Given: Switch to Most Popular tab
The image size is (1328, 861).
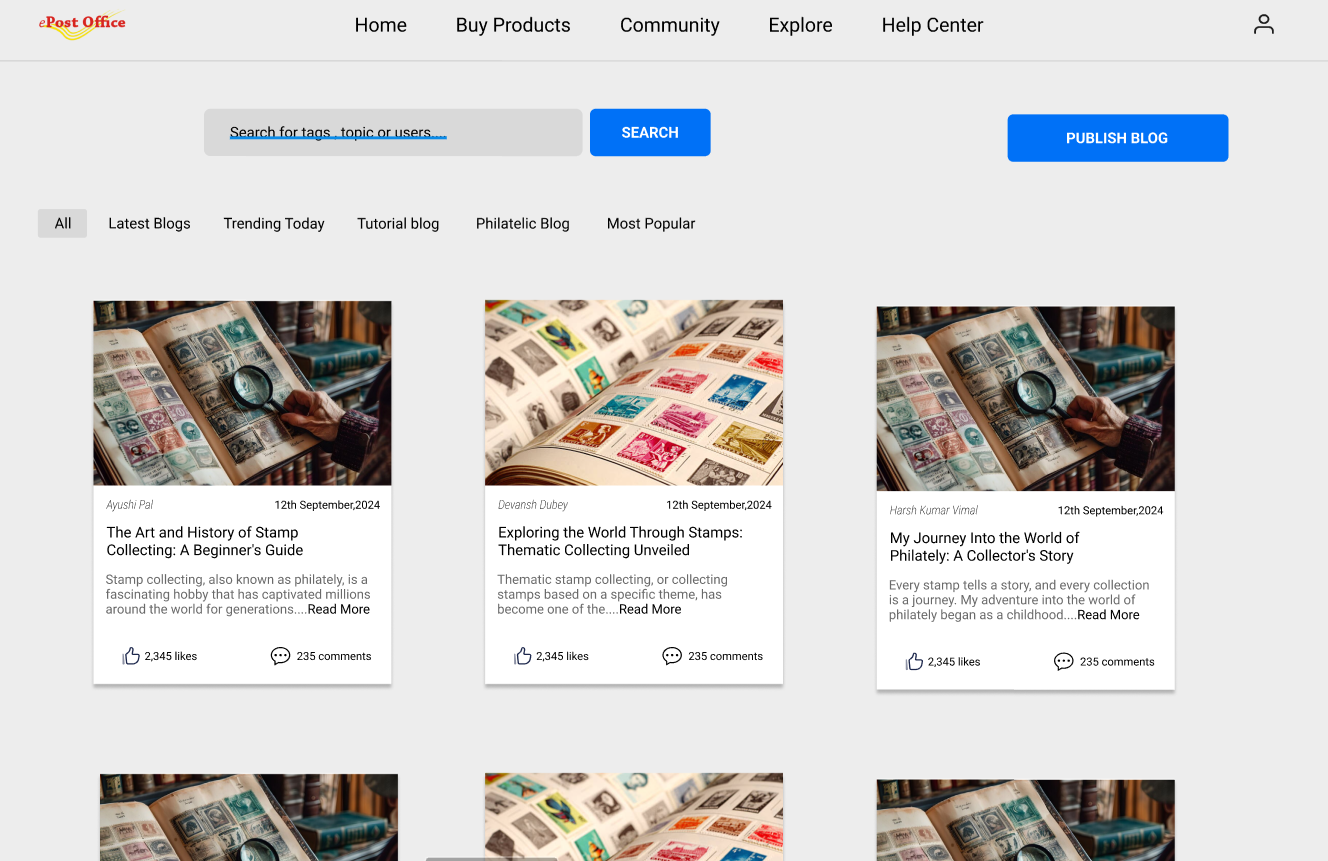Looking at the screenshot, I should click(651, 223).
